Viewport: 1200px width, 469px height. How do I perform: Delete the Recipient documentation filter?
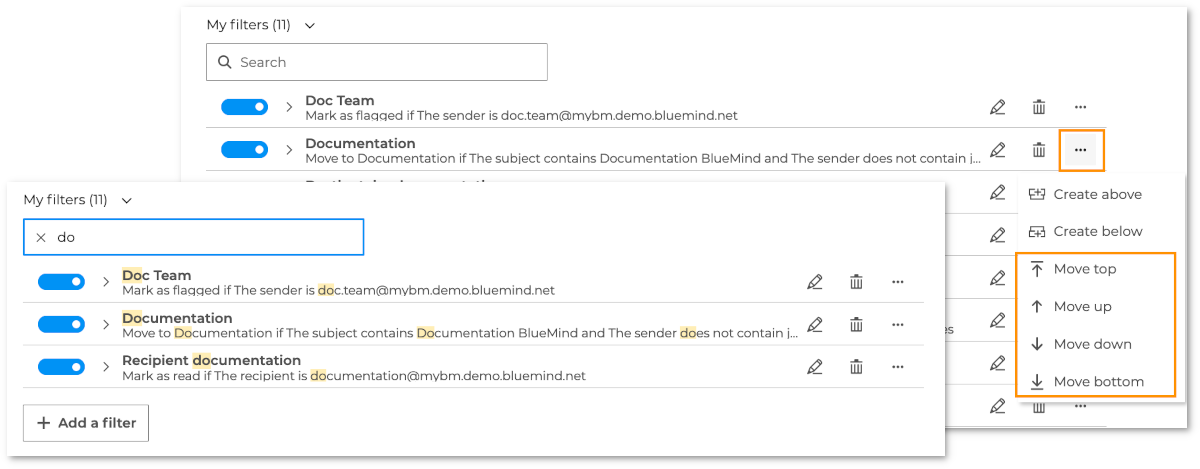856,367
